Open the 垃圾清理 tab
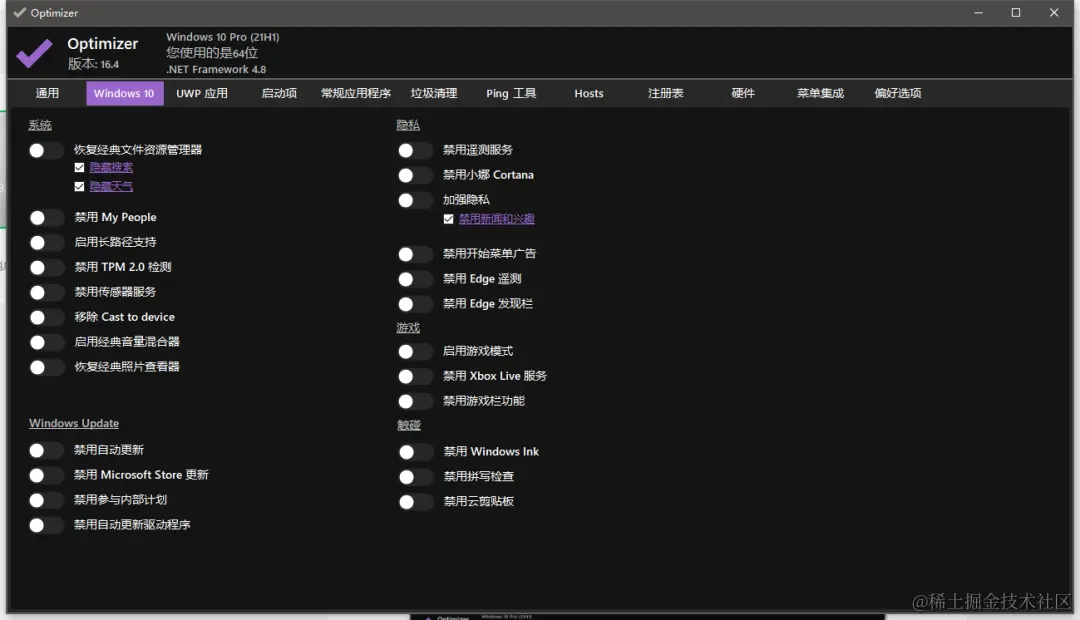This screenshot has width=1080, height=620. pyautogui.click(x=434, y=93)
